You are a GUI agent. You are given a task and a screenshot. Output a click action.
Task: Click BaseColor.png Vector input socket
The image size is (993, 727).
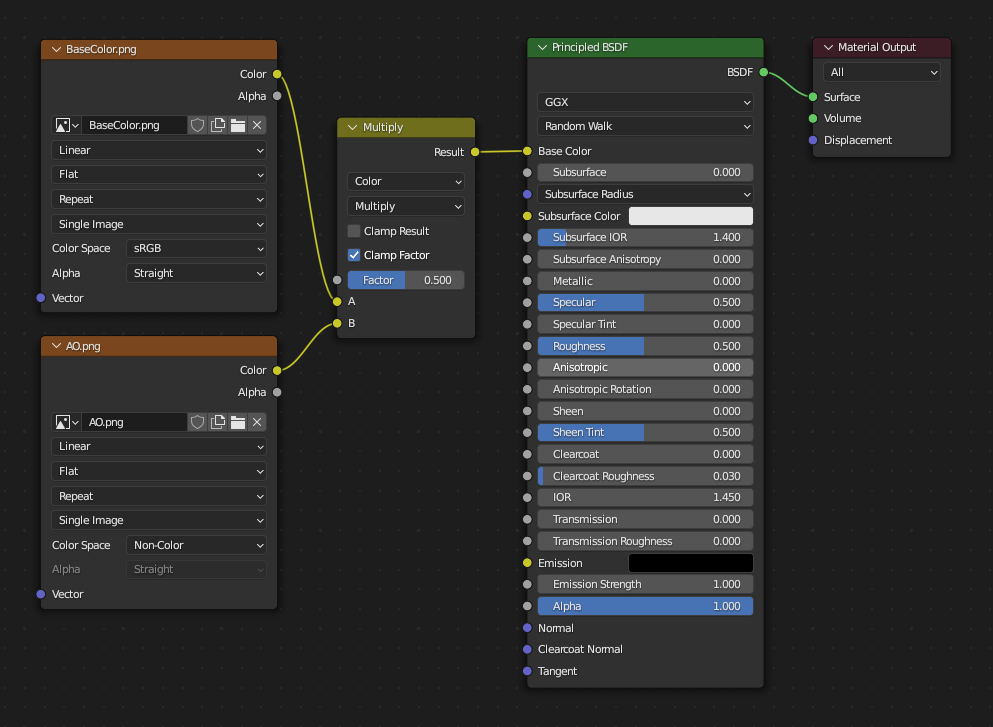click(41, 298)
